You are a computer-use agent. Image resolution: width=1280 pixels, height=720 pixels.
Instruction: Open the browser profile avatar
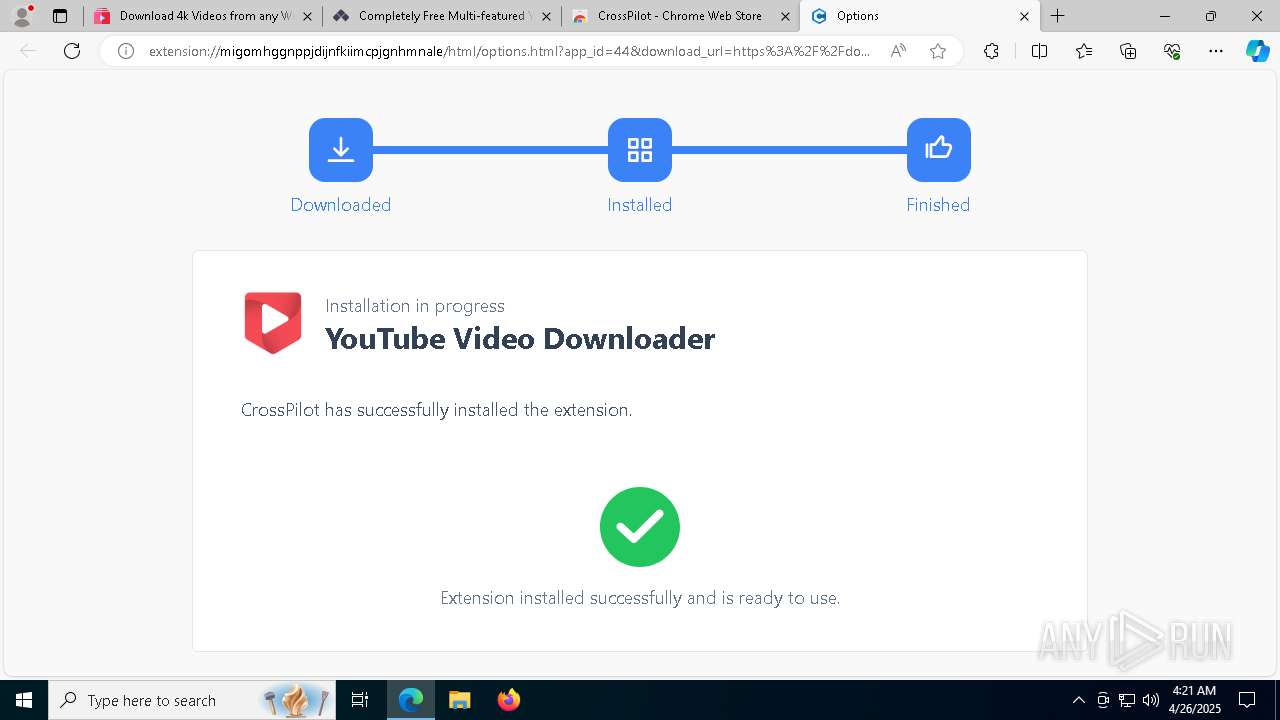22,16
